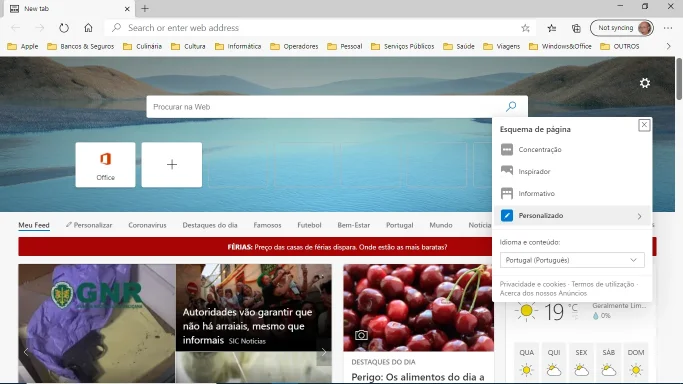
Task: Open the Saúde bookmarks folder
Action: [x=459, y=46]
